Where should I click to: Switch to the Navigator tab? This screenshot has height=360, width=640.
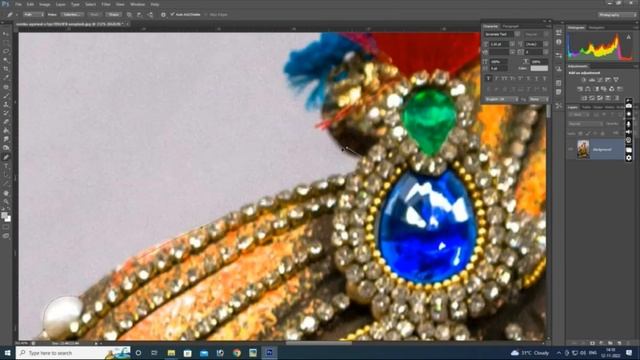tap(596, 28)
